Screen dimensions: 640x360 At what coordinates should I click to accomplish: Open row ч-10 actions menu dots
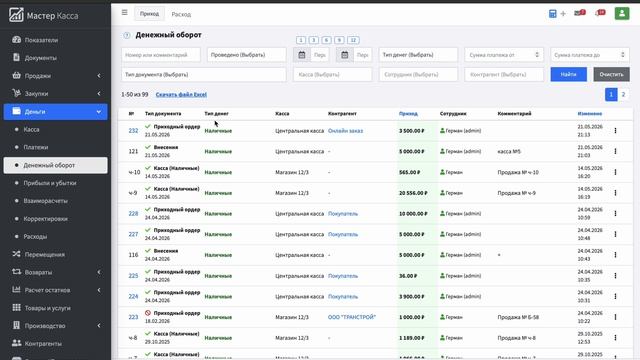[x=615, y=172]
